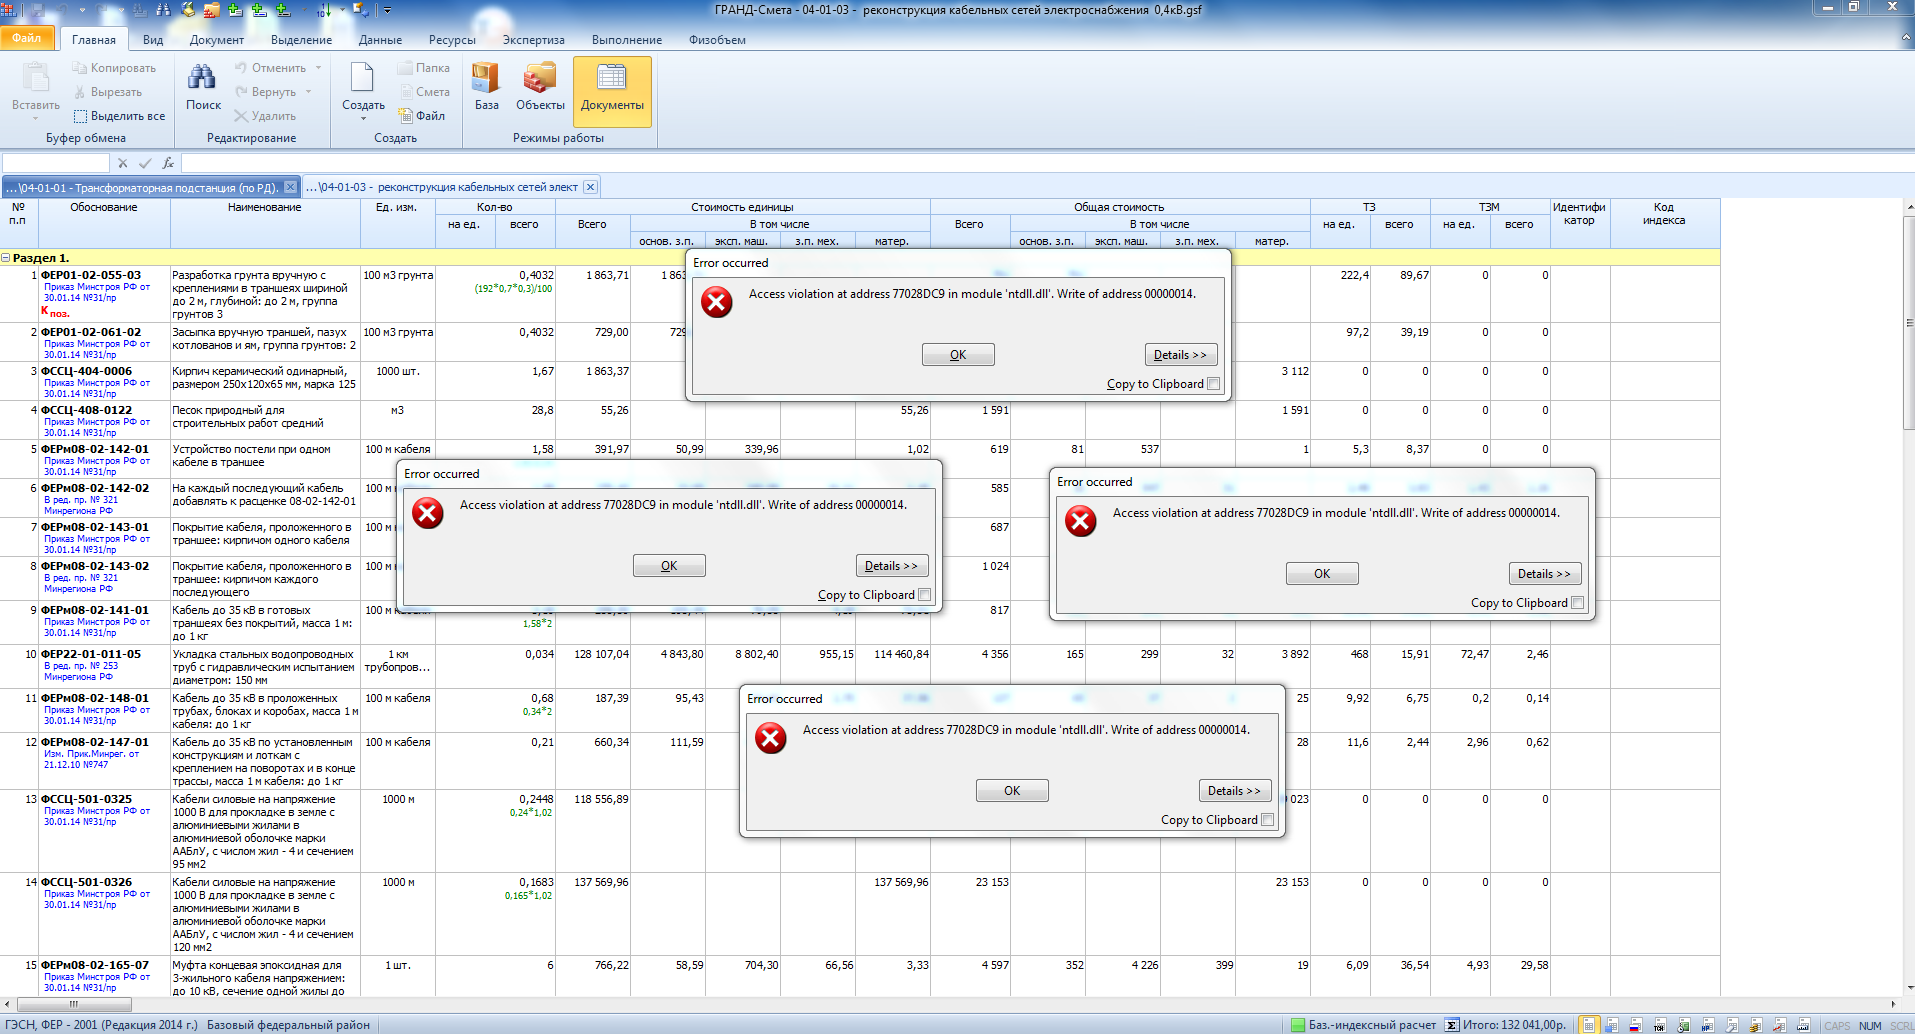Screen dimensions: 1915x1034
Task: Click Выделить все selection icon
Action: (x=81, y=116)
